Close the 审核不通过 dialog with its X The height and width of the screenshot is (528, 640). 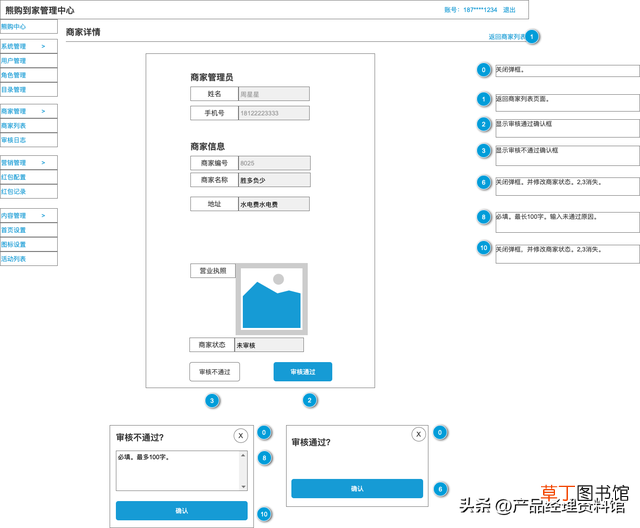[240, 436]
